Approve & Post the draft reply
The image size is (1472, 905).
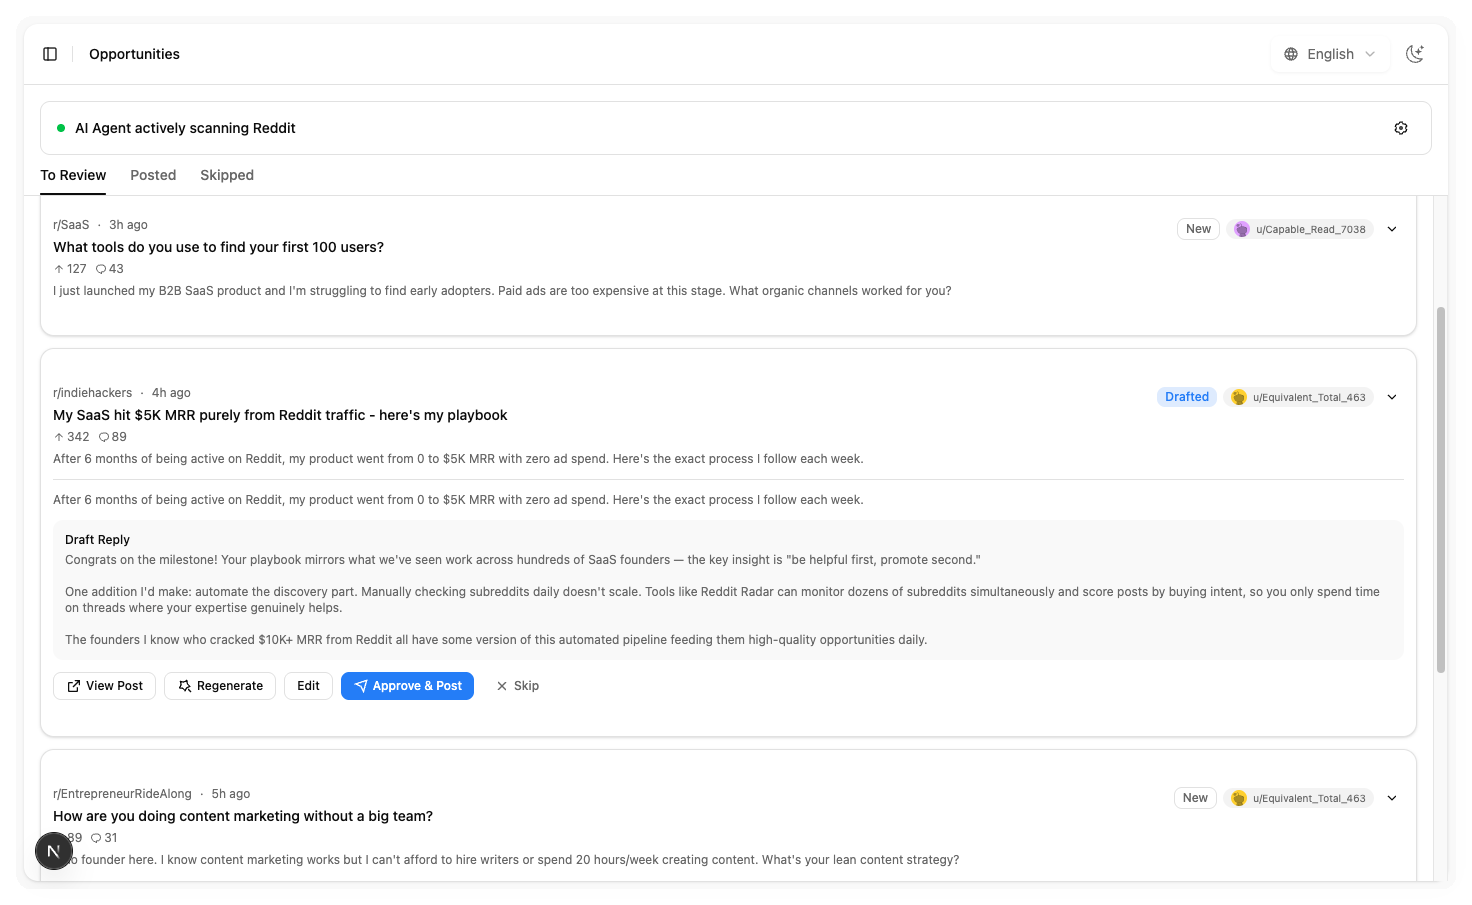(x=407, y=686)
